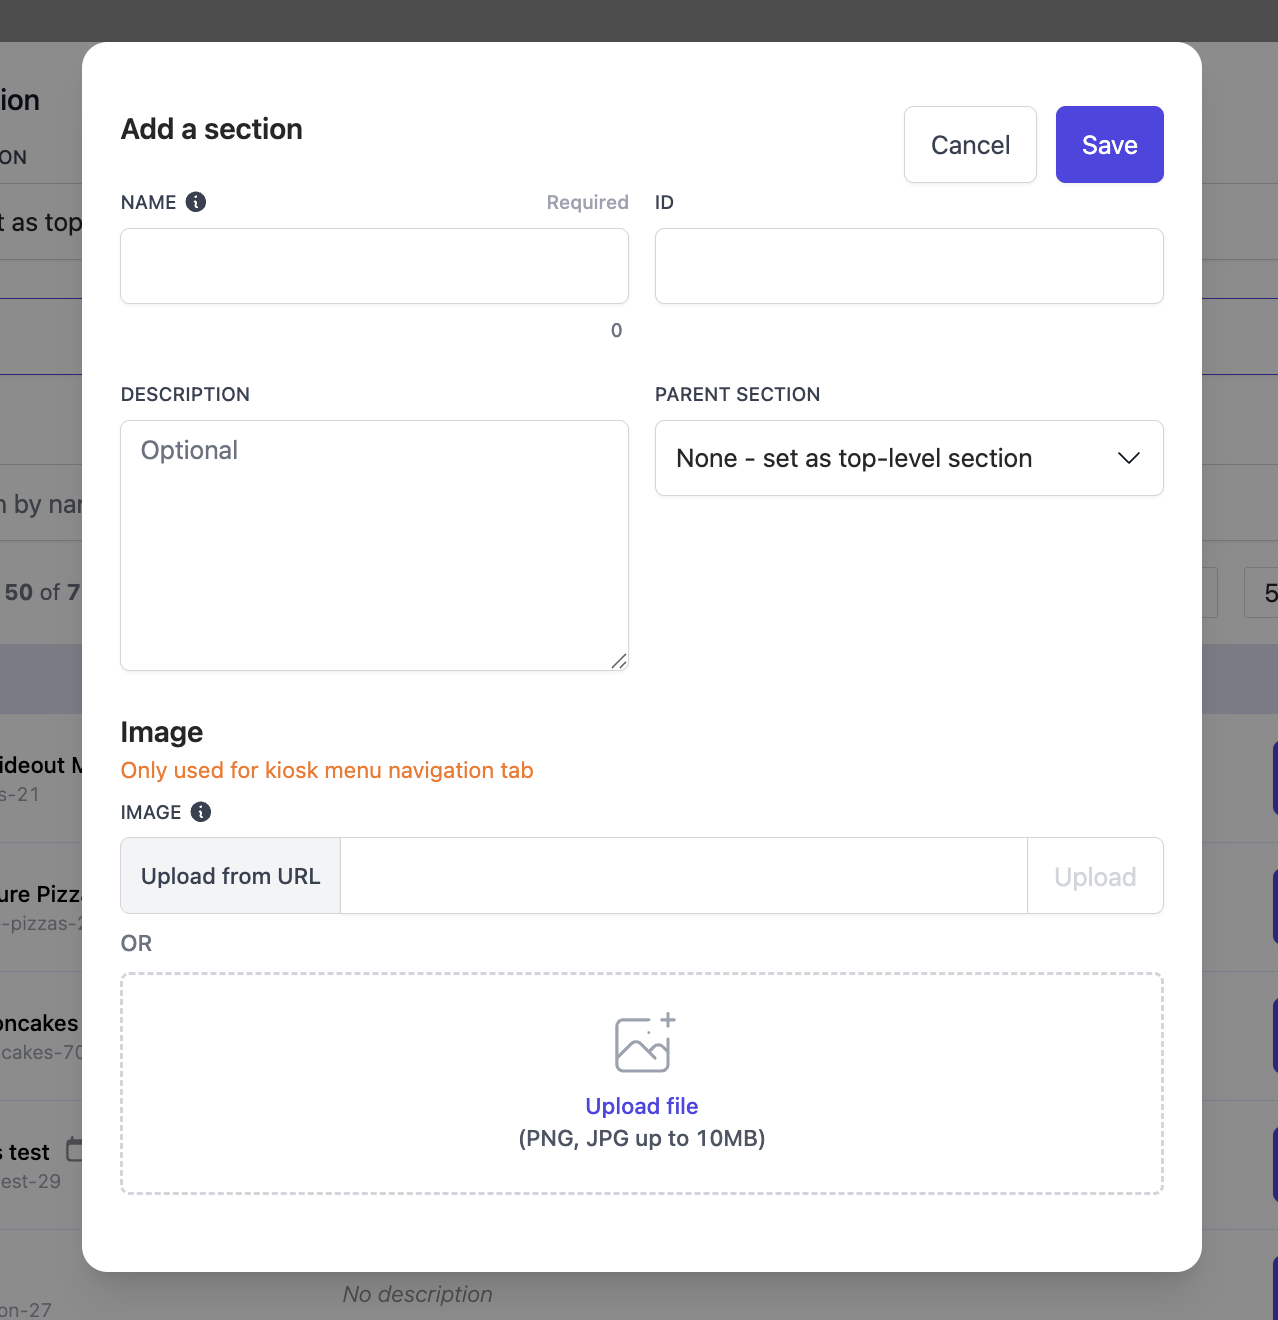The width and height of the screenshot is (1278, 1320).
Task: Switch to the "Upload from URL" tab
Action: tap(229, 875)
